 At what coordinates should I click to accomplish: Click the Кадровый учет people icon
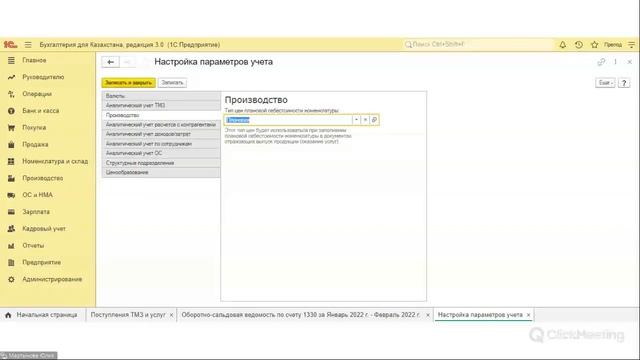[11, 229]
